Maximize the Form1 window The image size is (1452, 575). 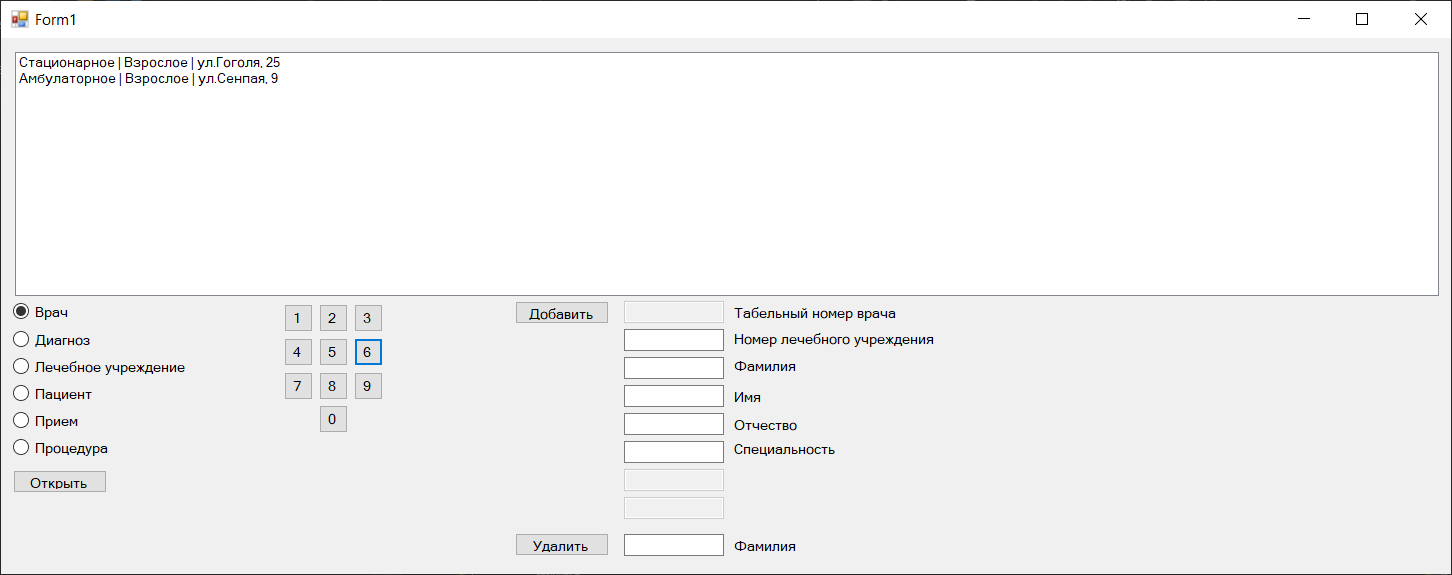(x=1361, y=19)
